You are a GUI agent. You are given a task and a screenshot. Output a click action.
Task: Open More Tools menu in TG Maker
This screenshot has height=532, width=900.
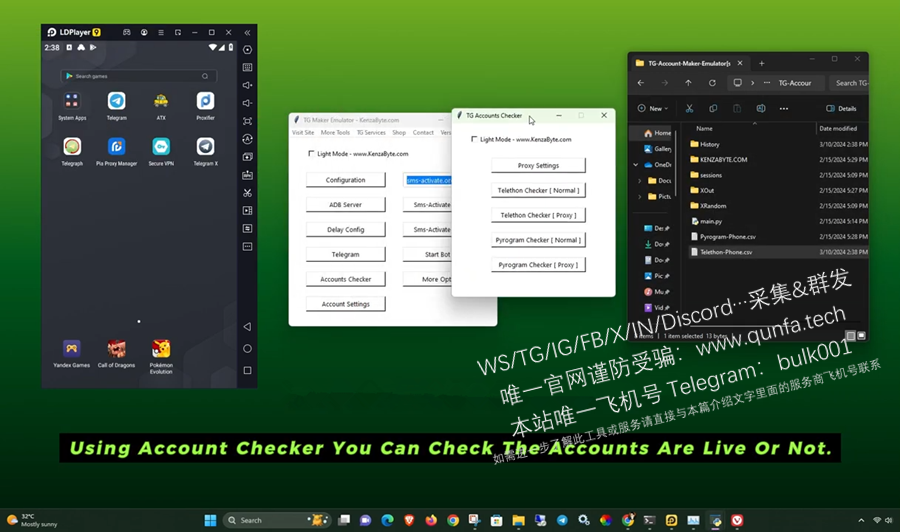[x=335, y=133]
